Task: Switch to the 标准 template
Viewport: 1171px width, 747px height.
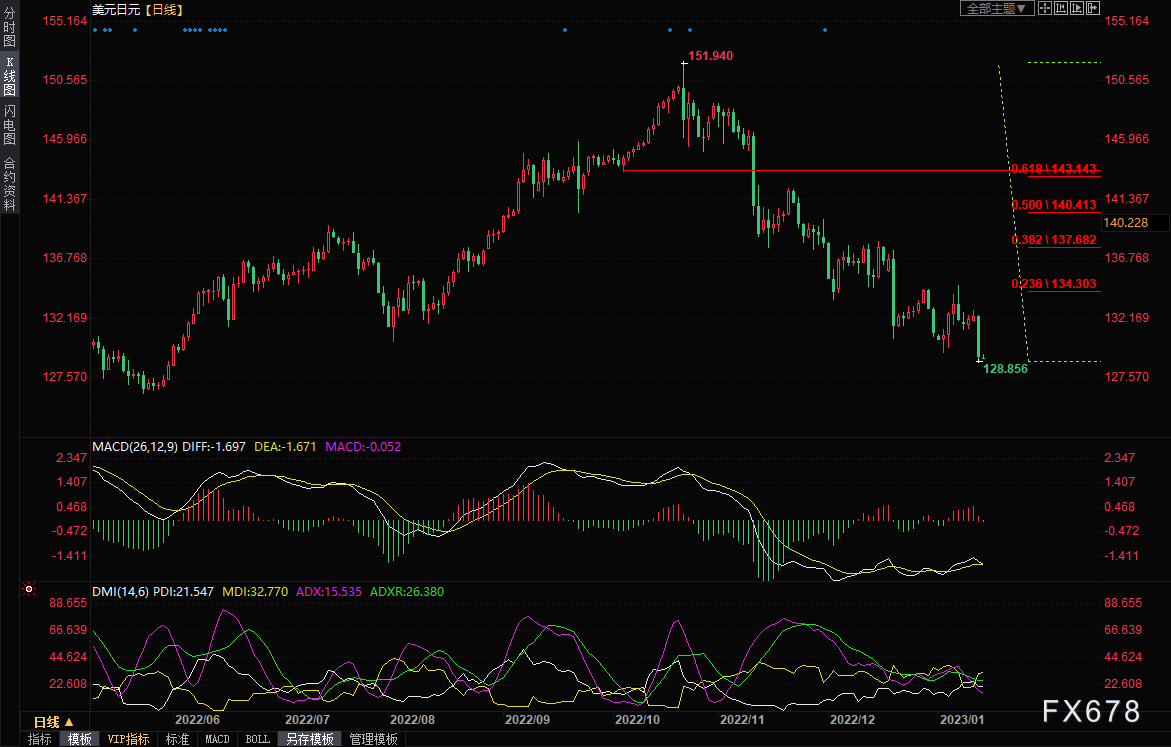Action: click(177, 739)
